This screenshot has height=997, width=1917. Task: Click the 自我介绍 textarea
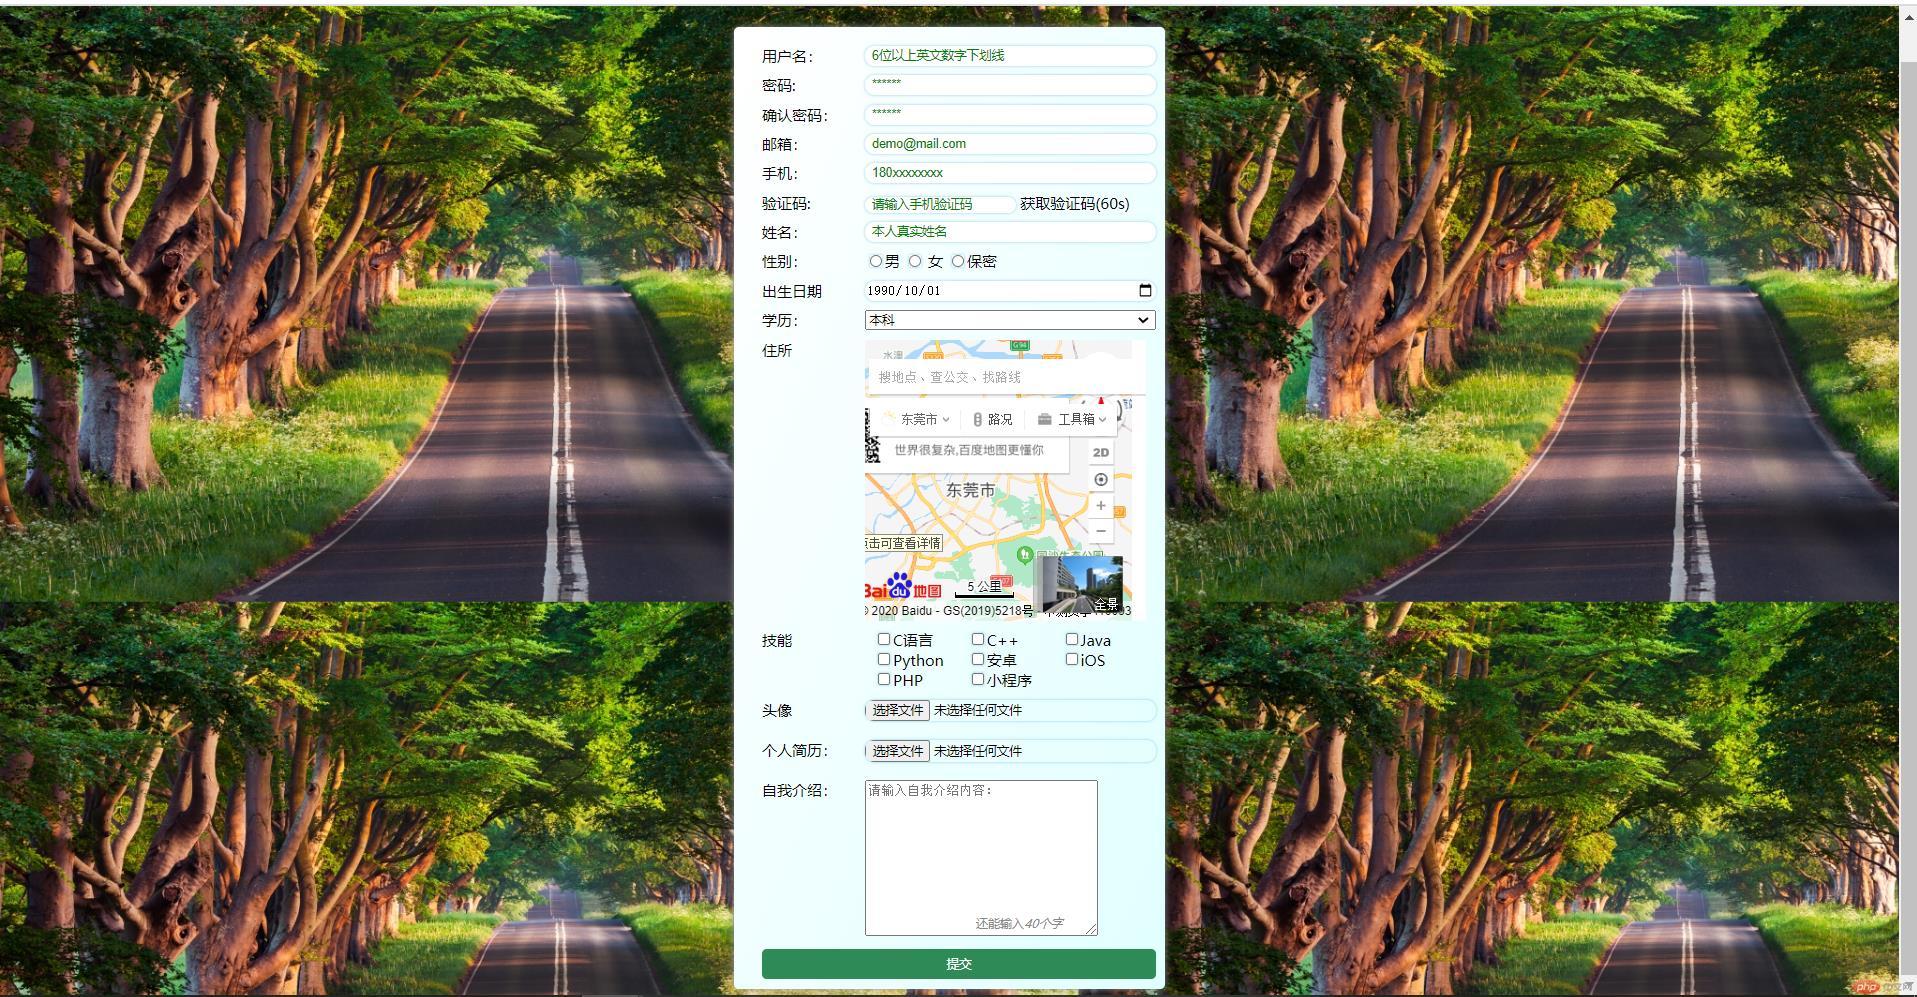coord(981,858)
